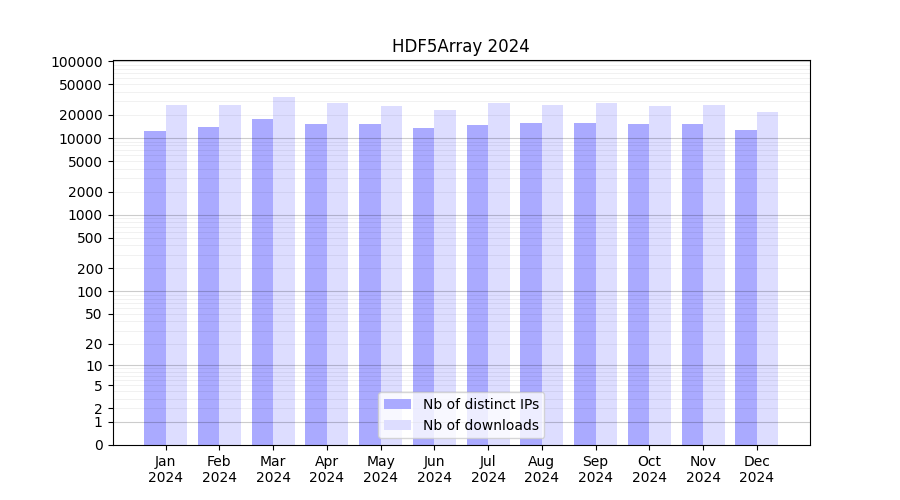This screenshot has width=900, height=500.
Task: Select the 1000 y-axis tick label
Action: pyautogui.click(x=84, y=215)
